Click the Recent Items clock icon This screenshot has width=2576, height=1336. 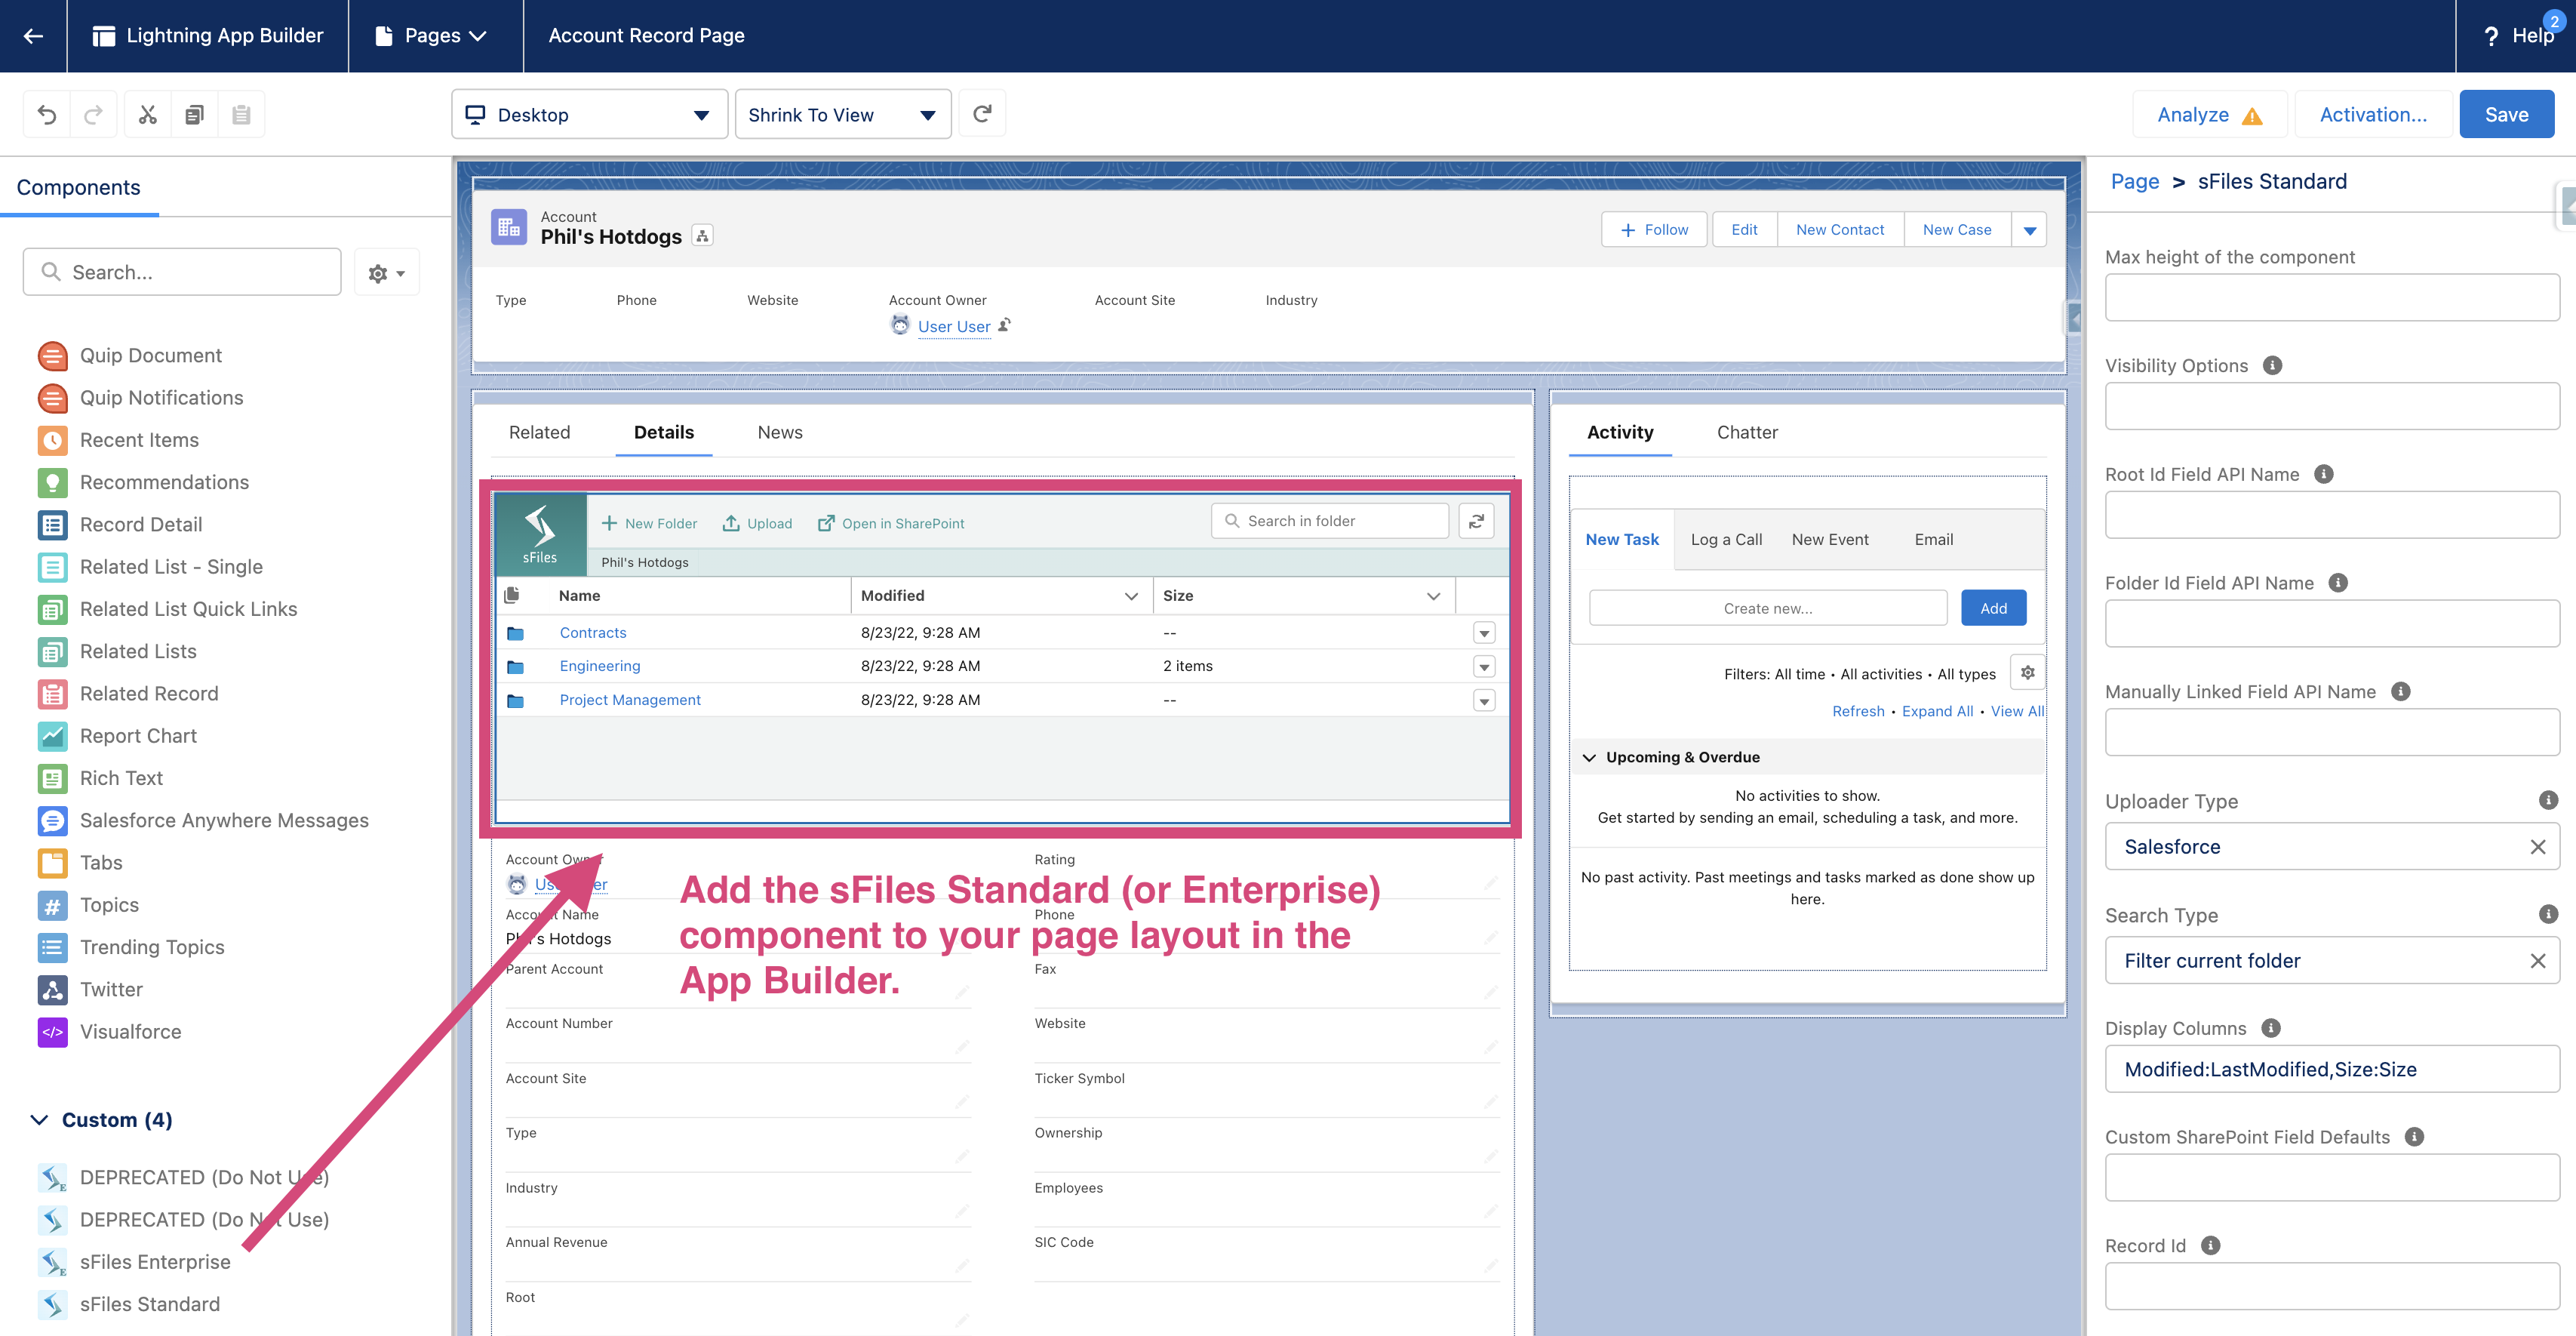coord(52,440)
